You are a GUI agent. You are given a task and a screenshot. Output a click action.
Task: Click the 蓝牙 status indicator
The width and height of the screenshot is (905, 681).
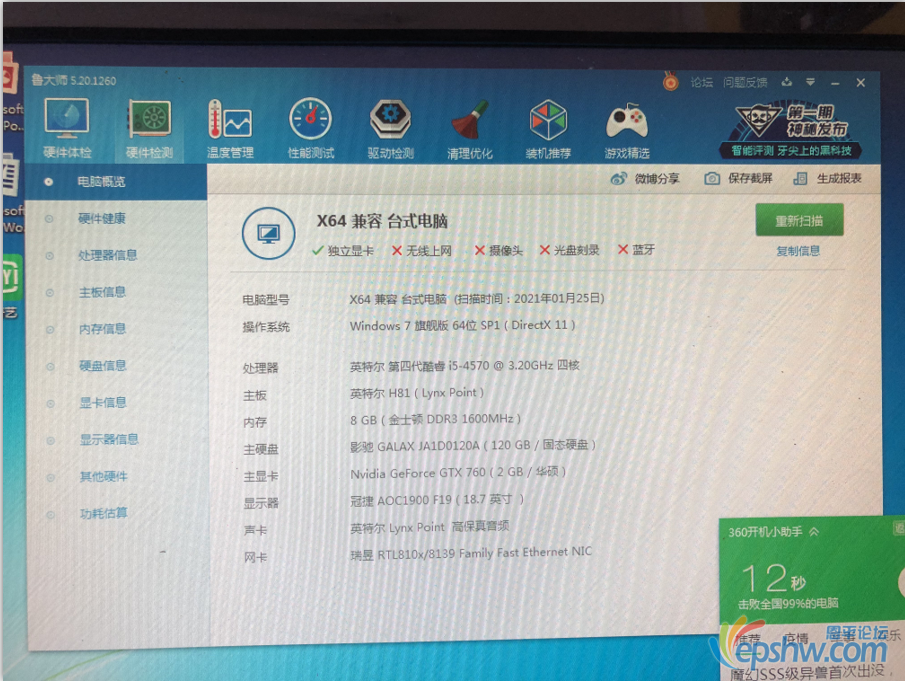click(x=637, y=249)
